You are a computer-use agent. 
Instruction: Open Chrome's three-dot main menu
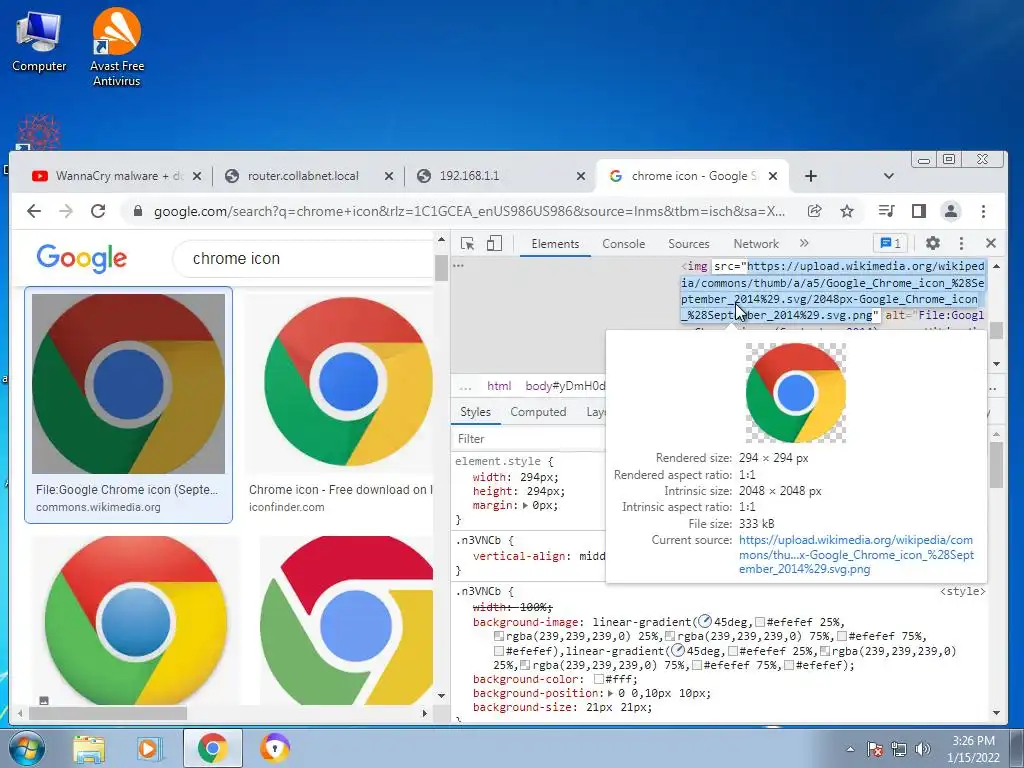coord(984,211)
